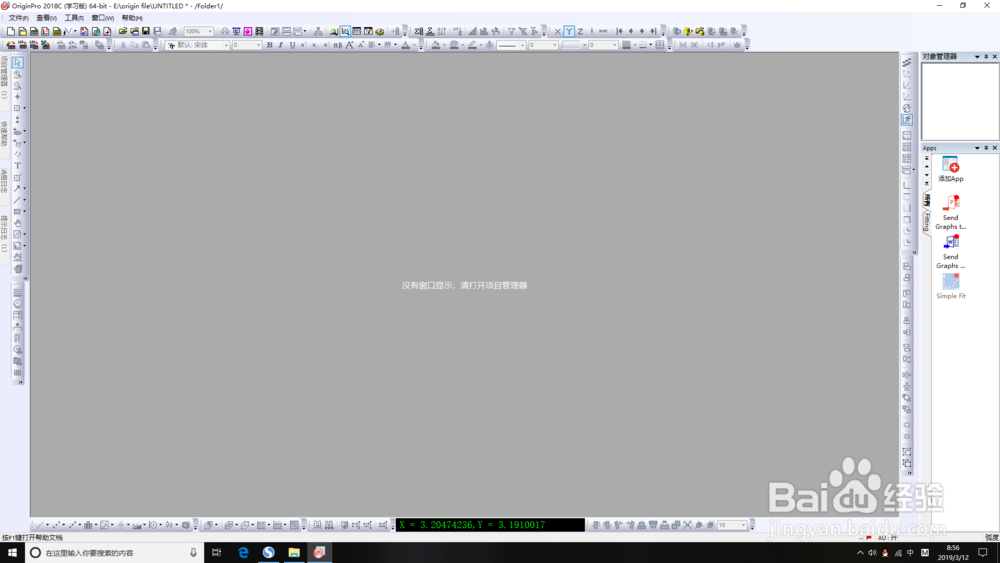The height and width of the screenshot is (563, 1000).
Task: Switch to the Fitting tab in Apps panel
Action: pyautogui.click(x=927, y=222)
